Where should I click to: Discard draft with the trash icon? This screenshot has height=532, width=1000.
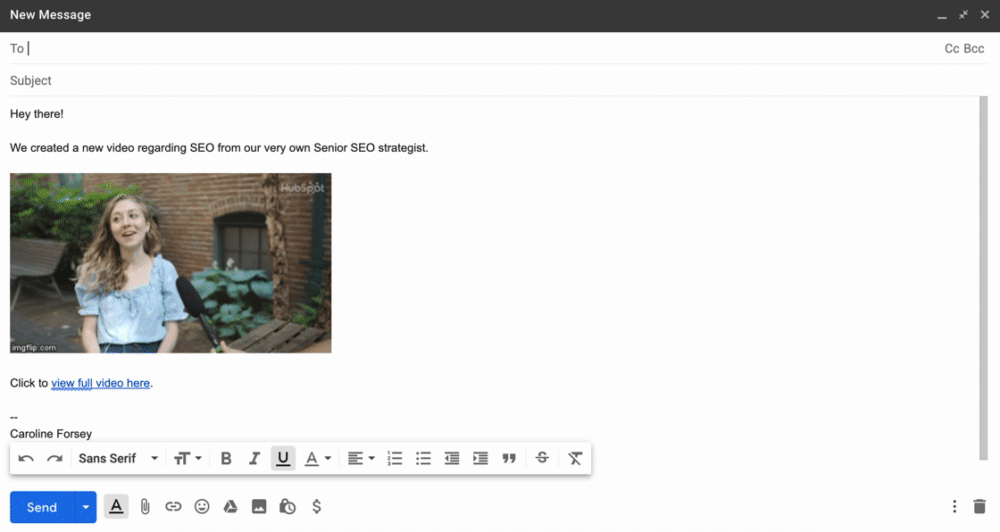click(979, 507)
